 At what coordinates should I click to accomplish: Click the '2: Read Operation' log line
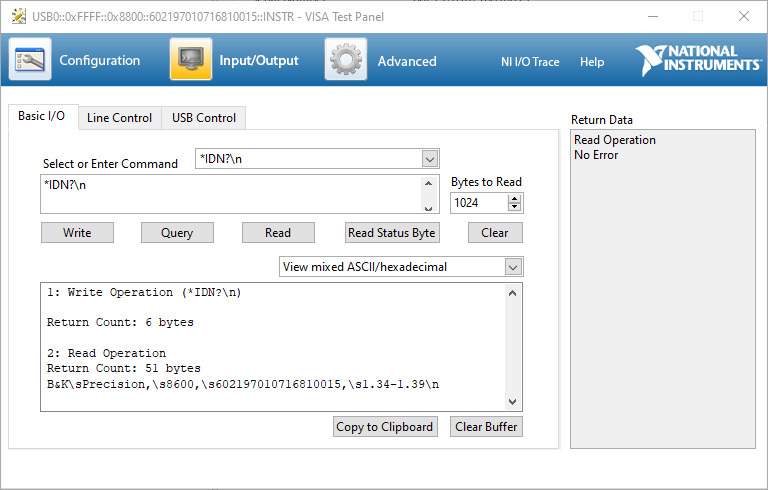pyautogui.click(x=106, y=353)
